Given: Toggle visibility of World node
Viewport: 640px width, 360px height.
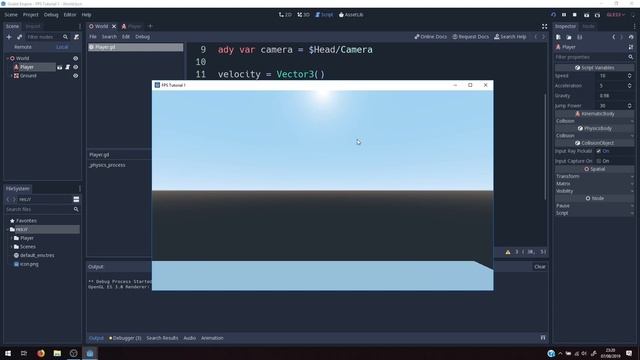Looking at the screenshot, I should tap(76, 58).
